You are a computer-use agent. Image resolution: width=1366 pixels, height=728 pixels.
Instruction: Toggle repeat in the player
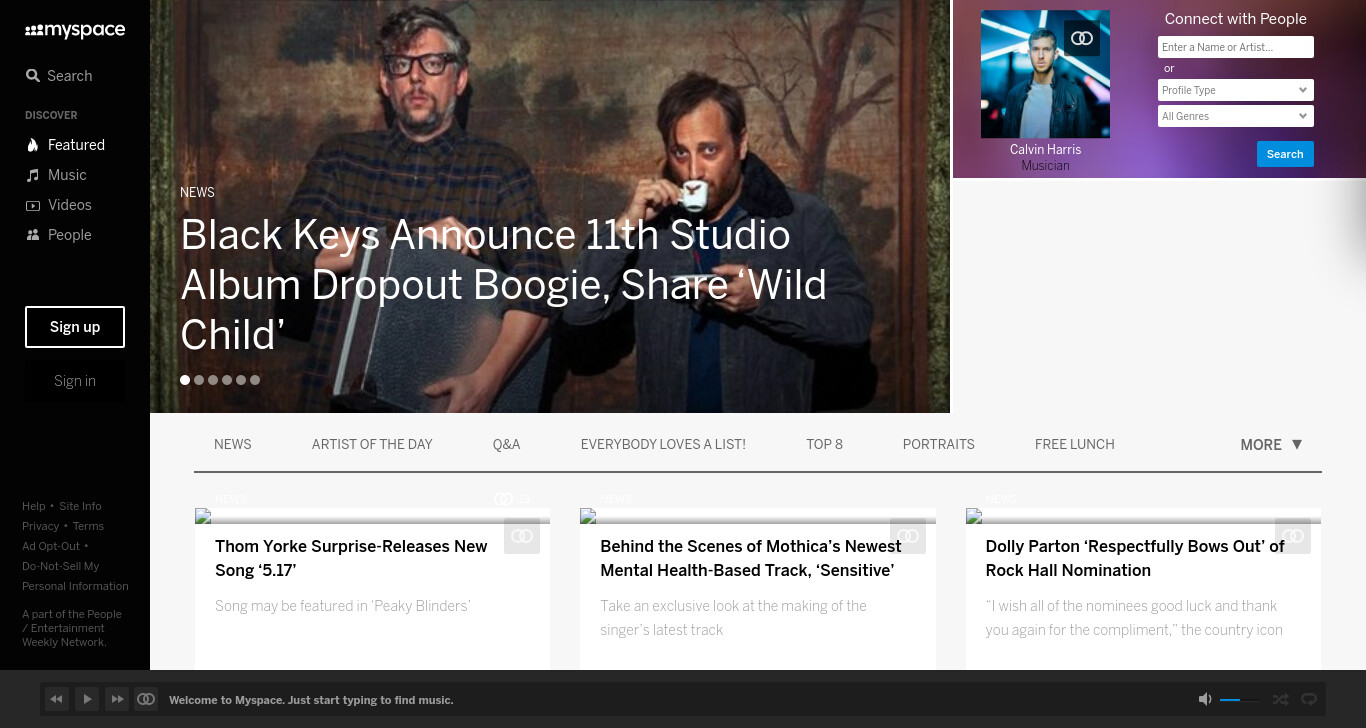pos(1308,699)
